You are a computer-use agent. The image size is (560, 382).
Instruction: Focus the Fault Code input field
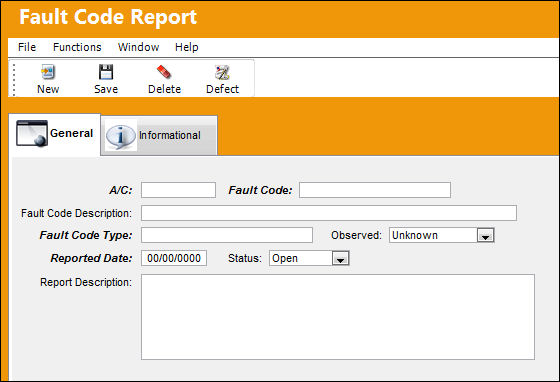375,190
